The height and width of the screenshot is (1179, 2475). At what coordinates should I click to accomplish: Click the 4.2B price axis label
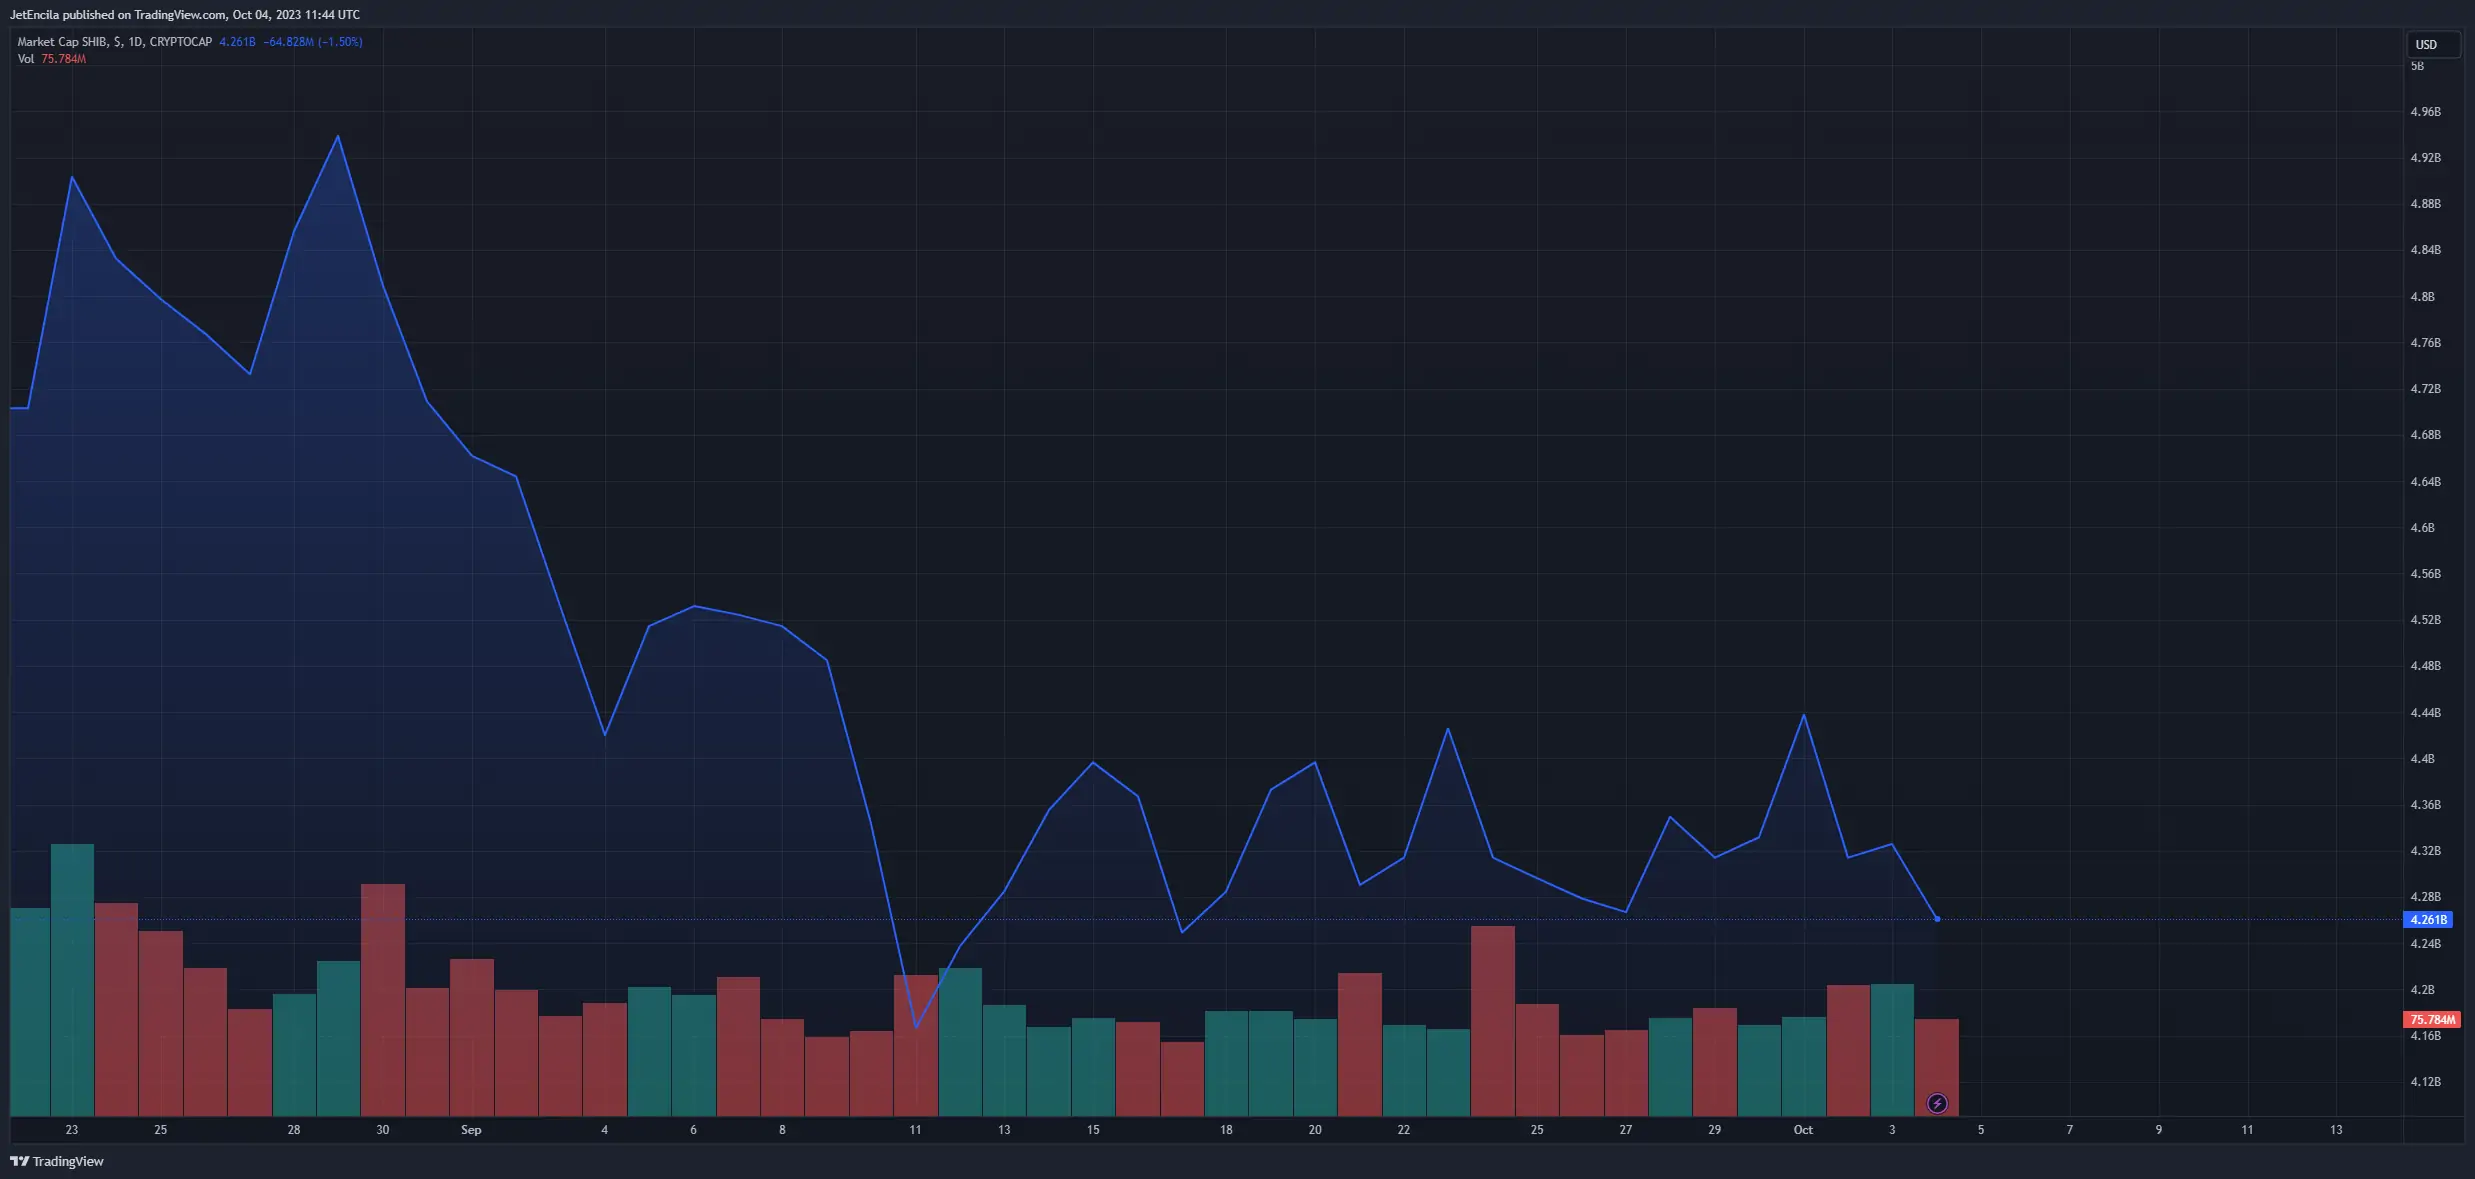(2422, 990)
